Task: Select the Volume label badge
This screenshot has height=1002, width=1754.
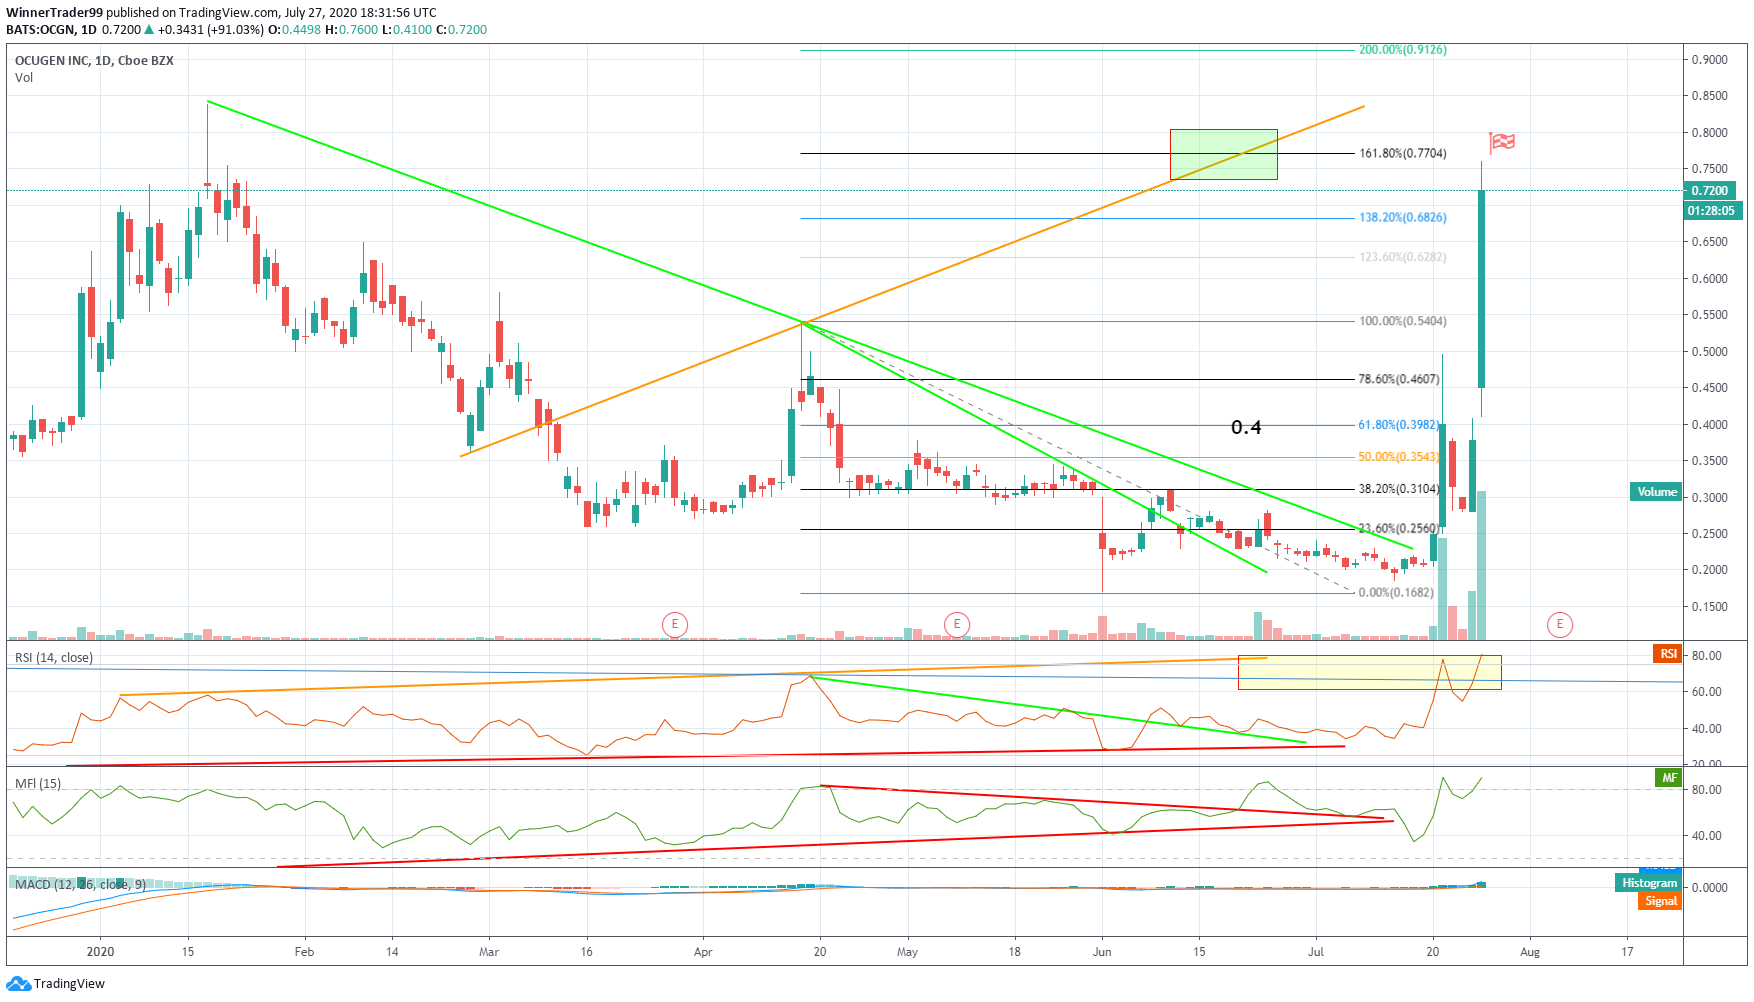Action: pos(1656,491)
